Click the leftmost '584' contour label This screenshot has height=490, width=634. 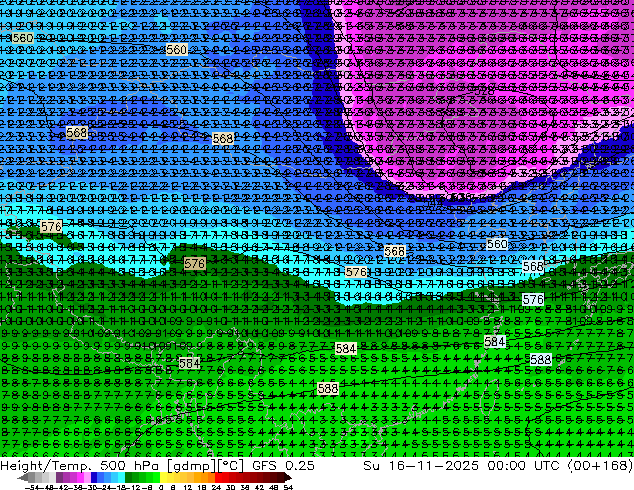[x=189, y=363]
